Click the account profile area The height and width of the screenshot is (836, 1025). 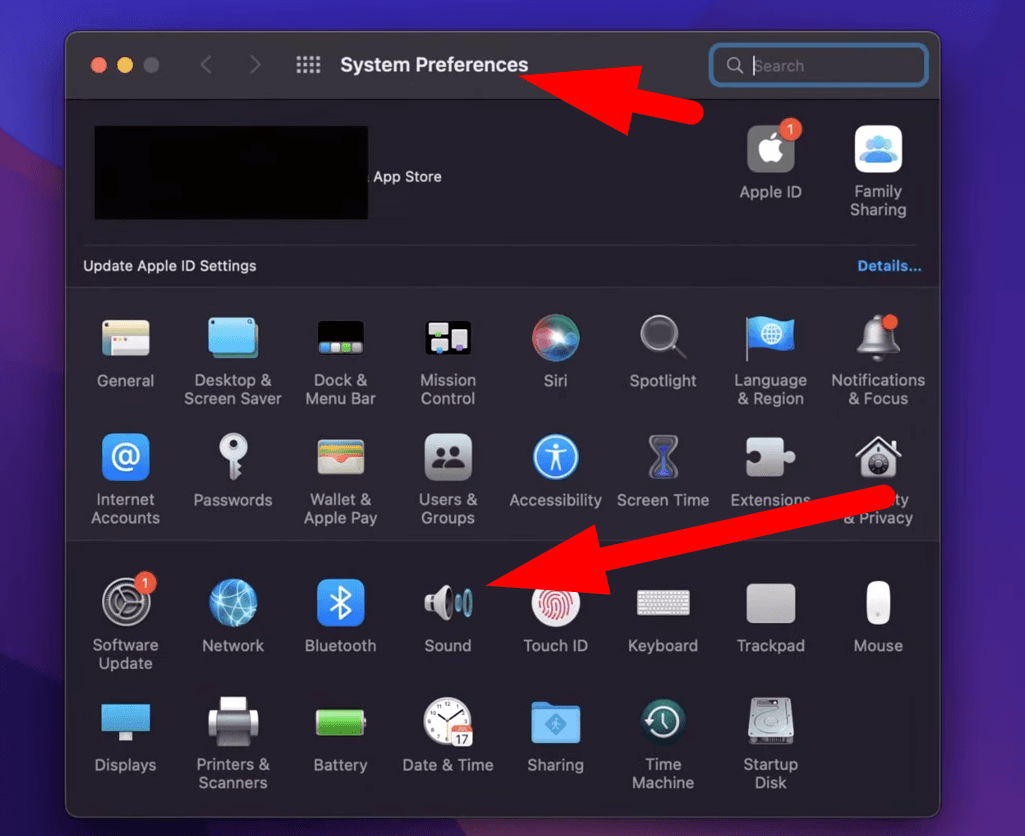[231, 173]
